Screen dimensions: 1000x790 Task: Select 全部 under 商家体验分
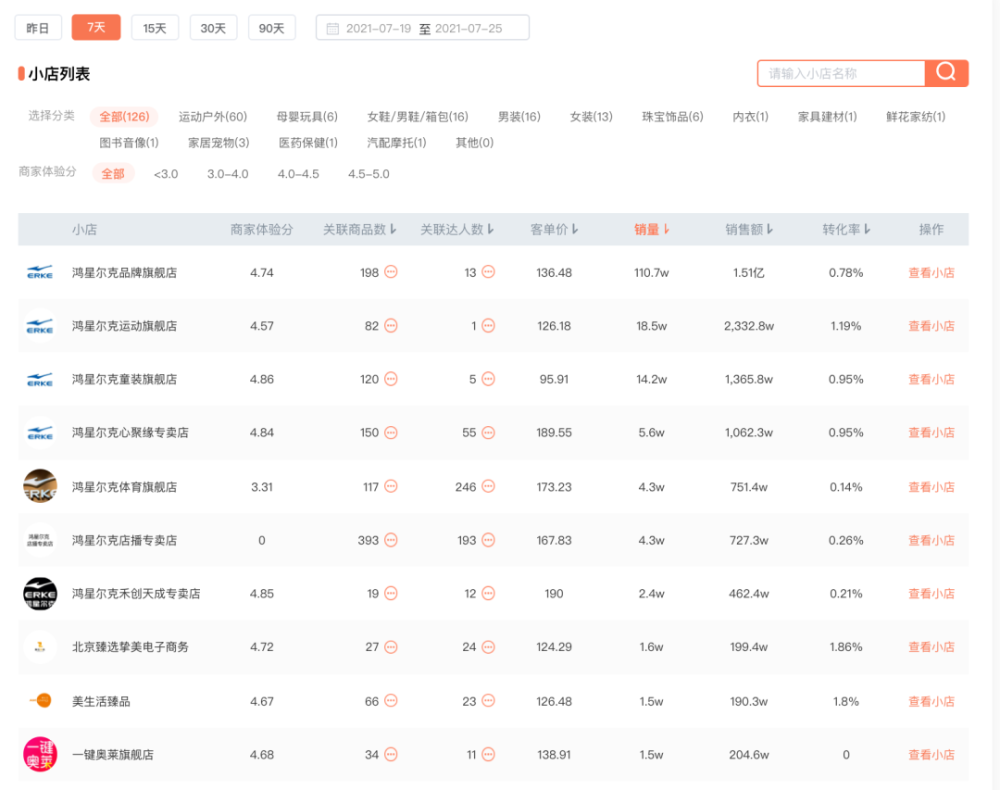(x=113, y=173)
